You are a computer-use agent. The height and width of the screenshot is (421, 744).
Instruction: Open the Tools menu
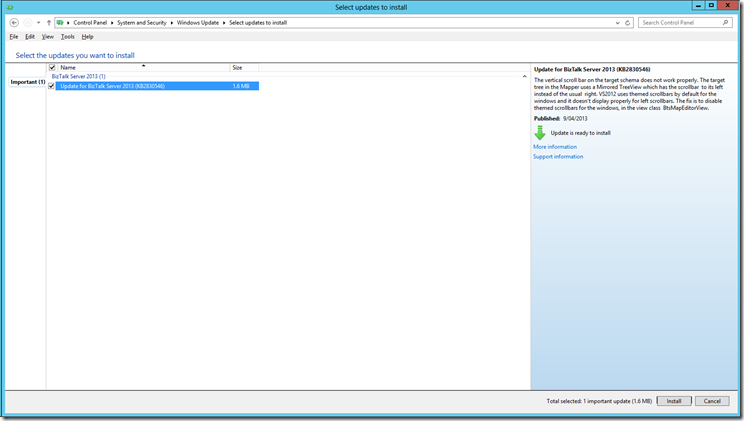click(x=67, y=37)
